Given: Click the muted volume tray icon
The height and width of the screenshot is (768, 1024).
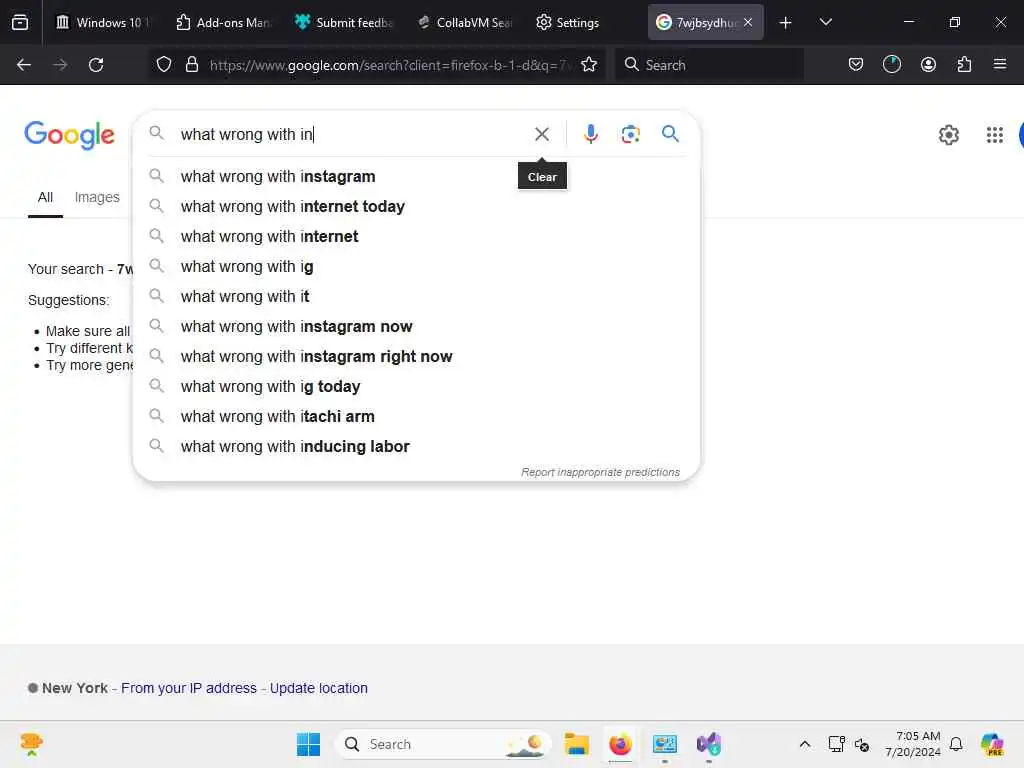Looking at the screenshot, I should point(861,744).
